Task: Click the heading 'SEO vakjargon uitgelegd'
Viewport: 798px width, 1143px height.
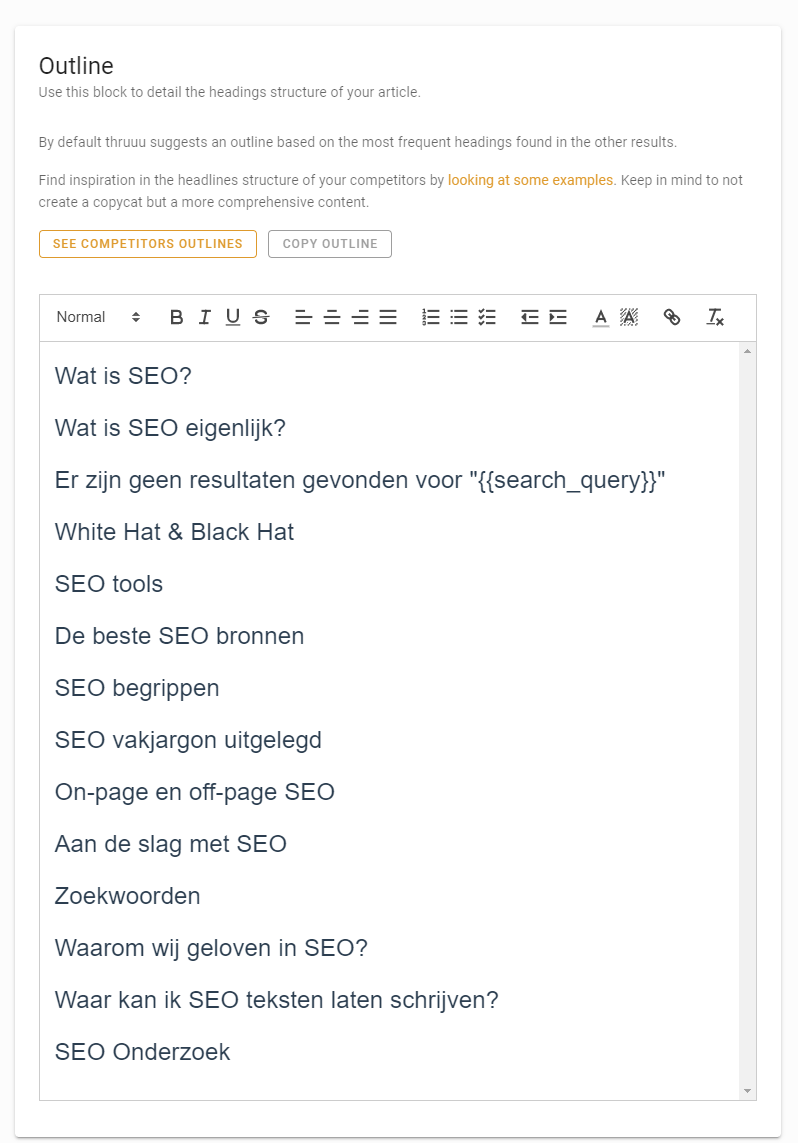Action: [188, 740]
